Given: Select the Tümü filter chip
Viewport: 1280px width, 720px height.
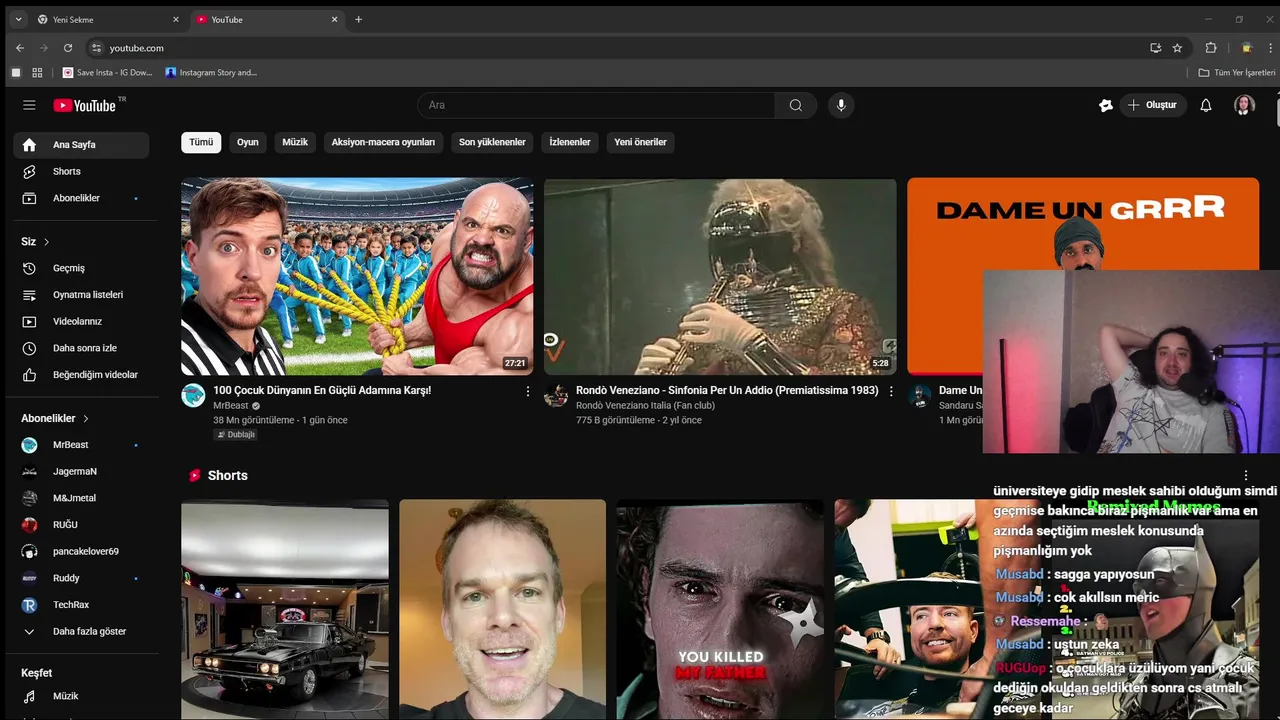Looking at the screenshot, I should click(x=201, y=142).
